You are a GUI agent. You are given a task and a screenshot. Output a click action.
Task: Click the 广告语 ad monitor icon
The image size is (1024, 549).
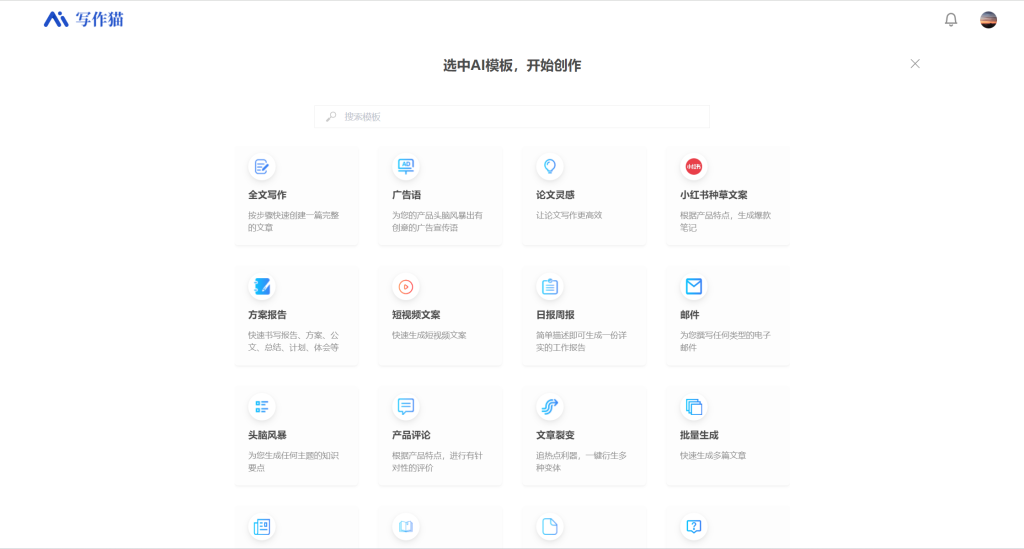point(406,166)
